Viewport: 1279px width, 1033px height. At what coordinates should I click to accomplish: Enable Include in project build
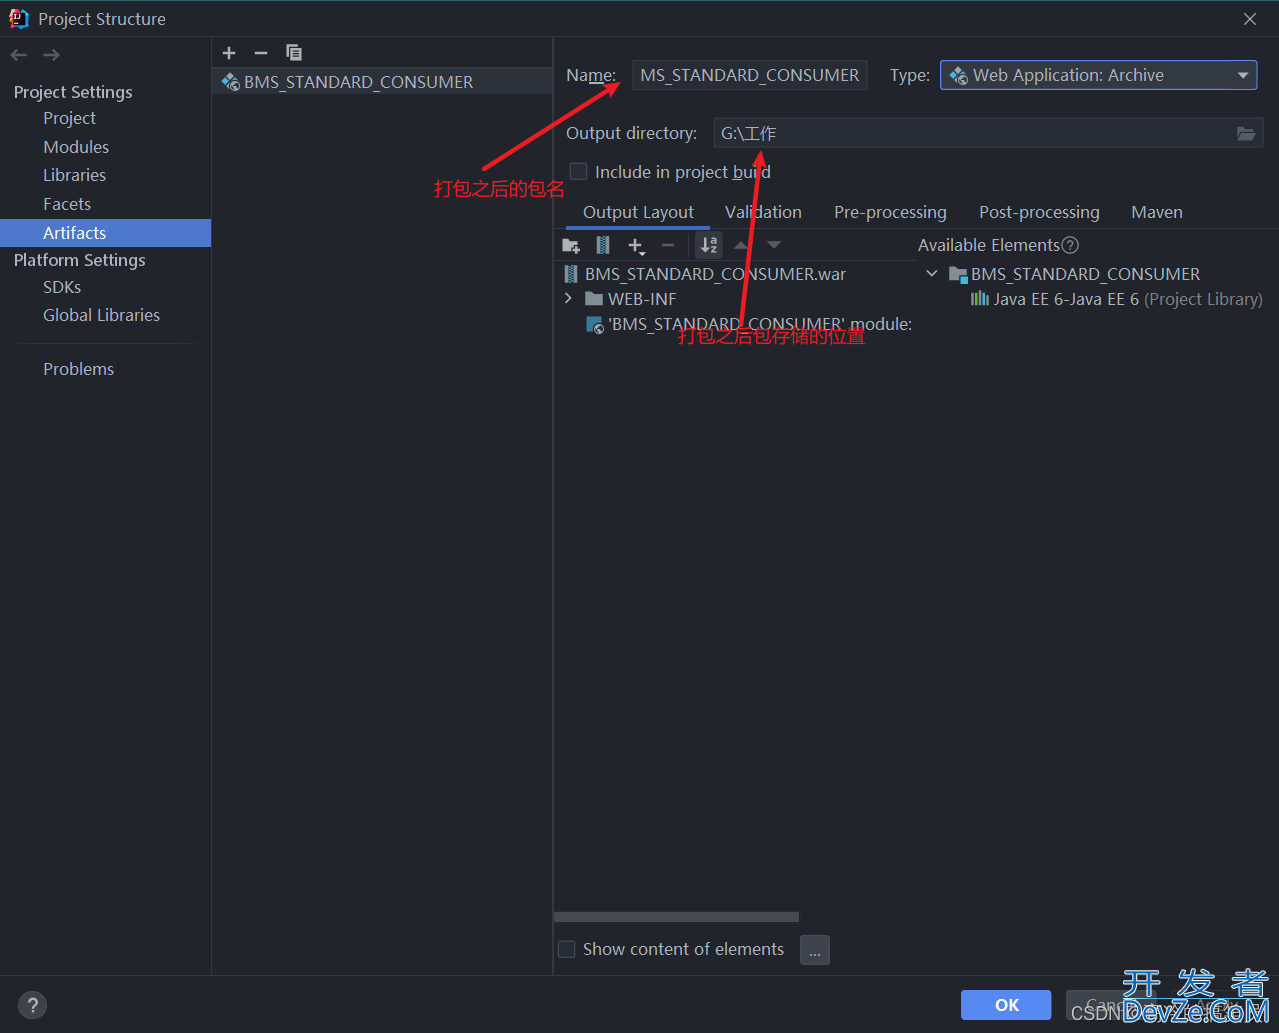pos(578,172)
